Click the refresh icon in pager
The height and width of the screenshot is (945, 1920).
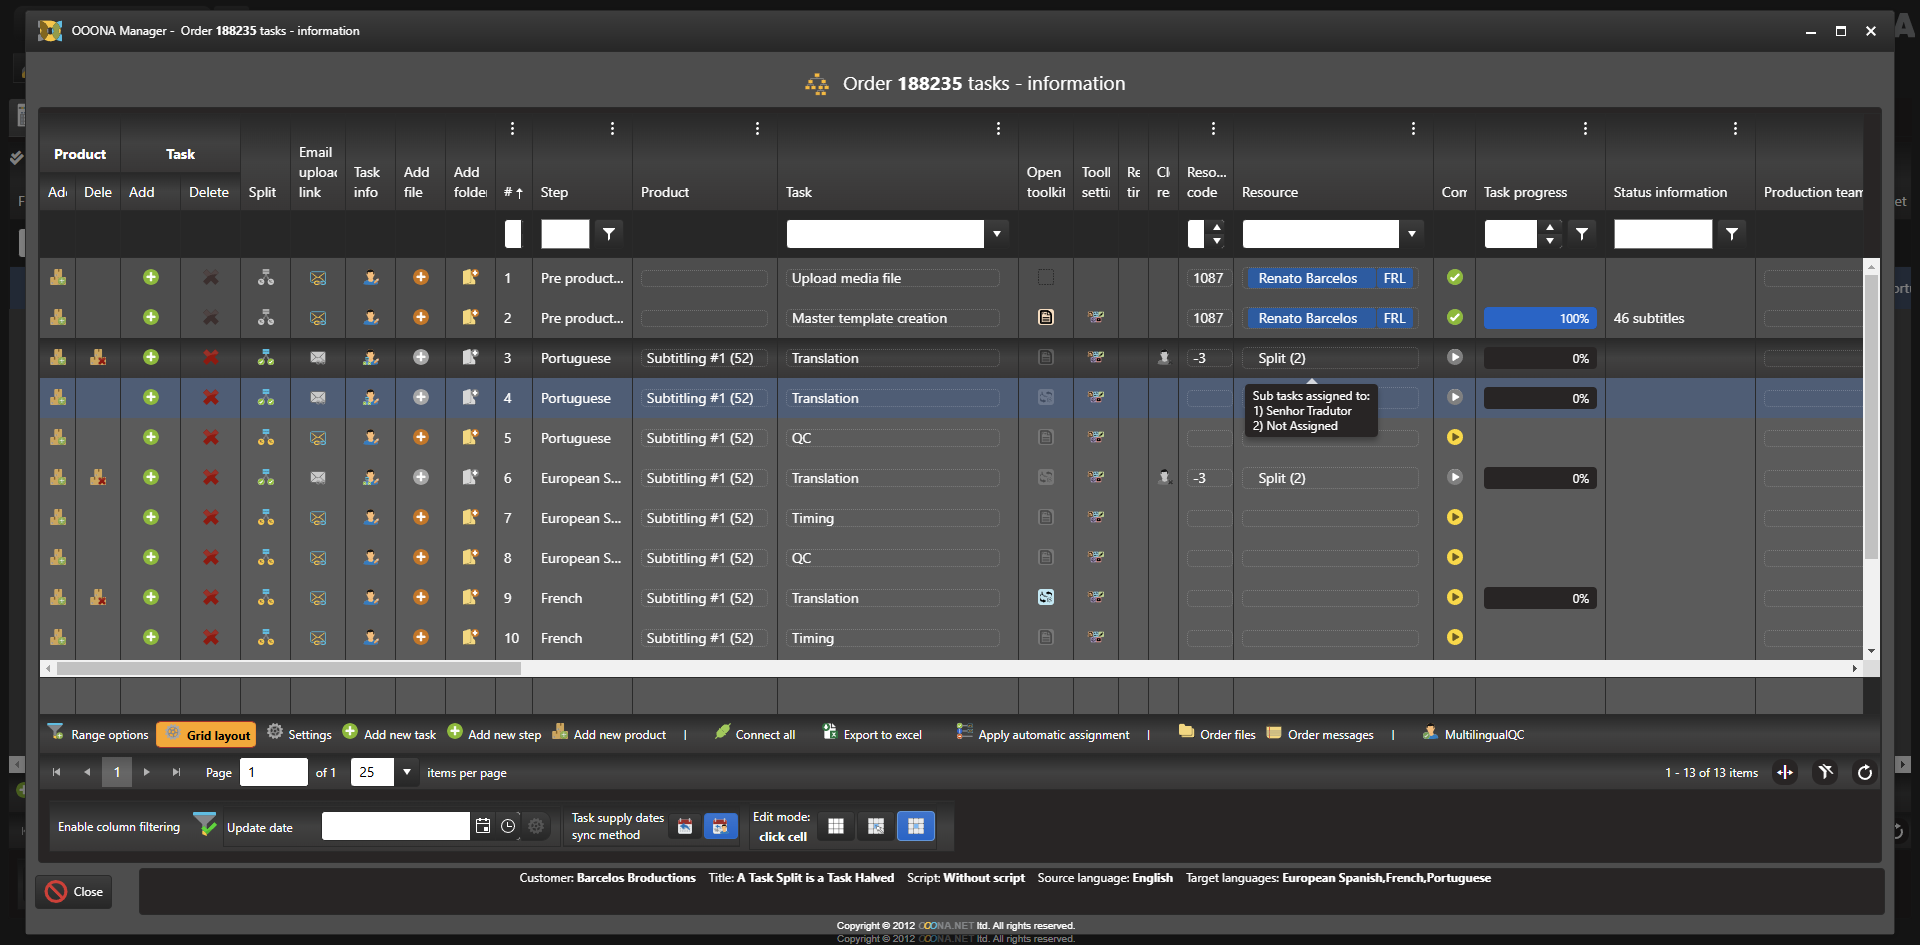[1864, 772]
